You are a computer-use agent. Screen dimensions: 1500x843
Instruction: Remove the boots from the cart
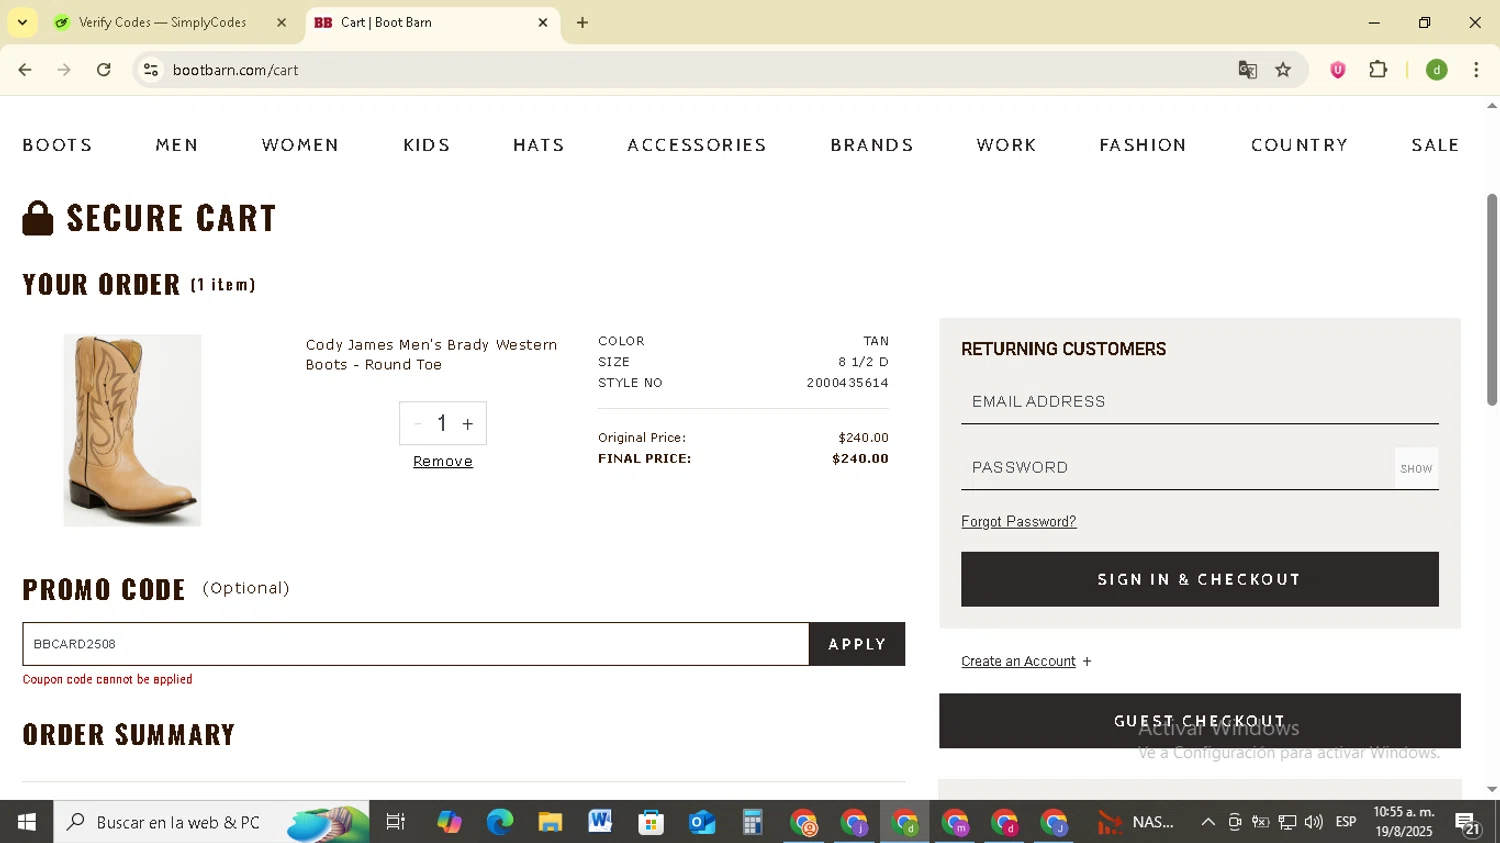(x=443, y=461)
